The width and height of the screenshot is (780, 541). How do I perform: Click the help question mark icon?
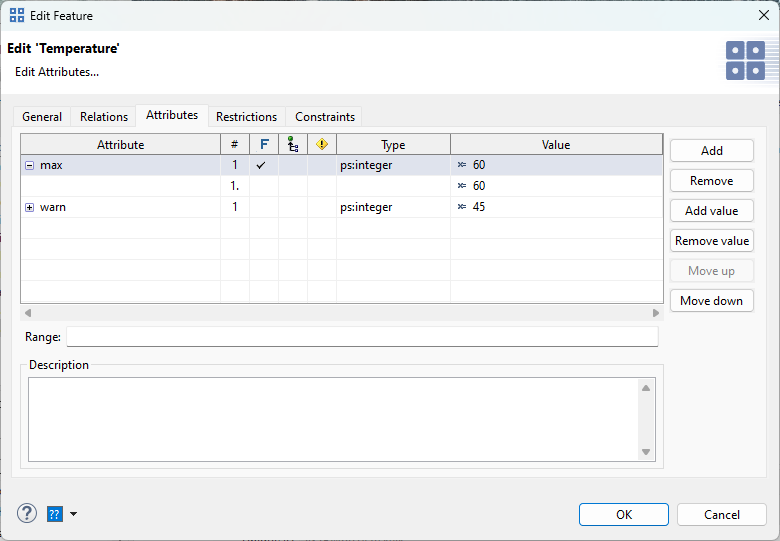[x=27, y=514]
